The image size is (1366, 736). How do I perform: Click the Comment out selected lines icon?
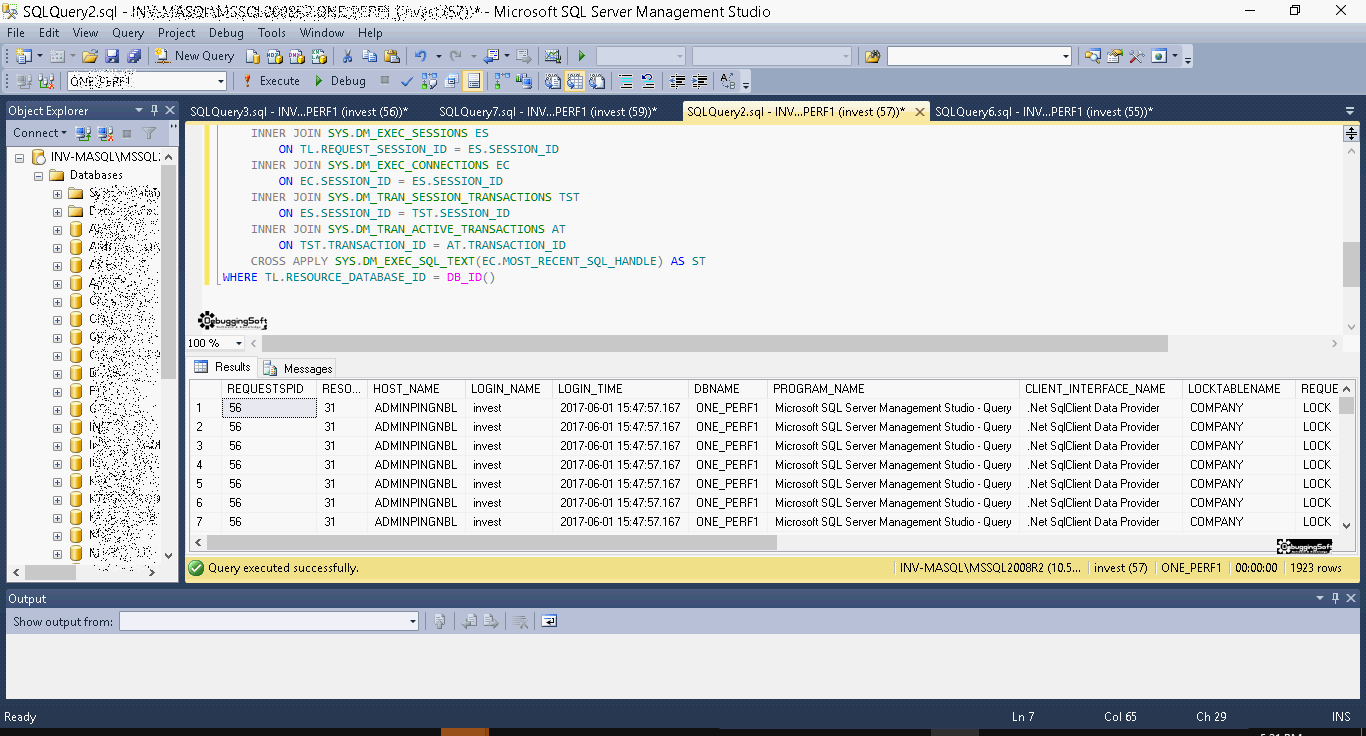tap(625, 81)
